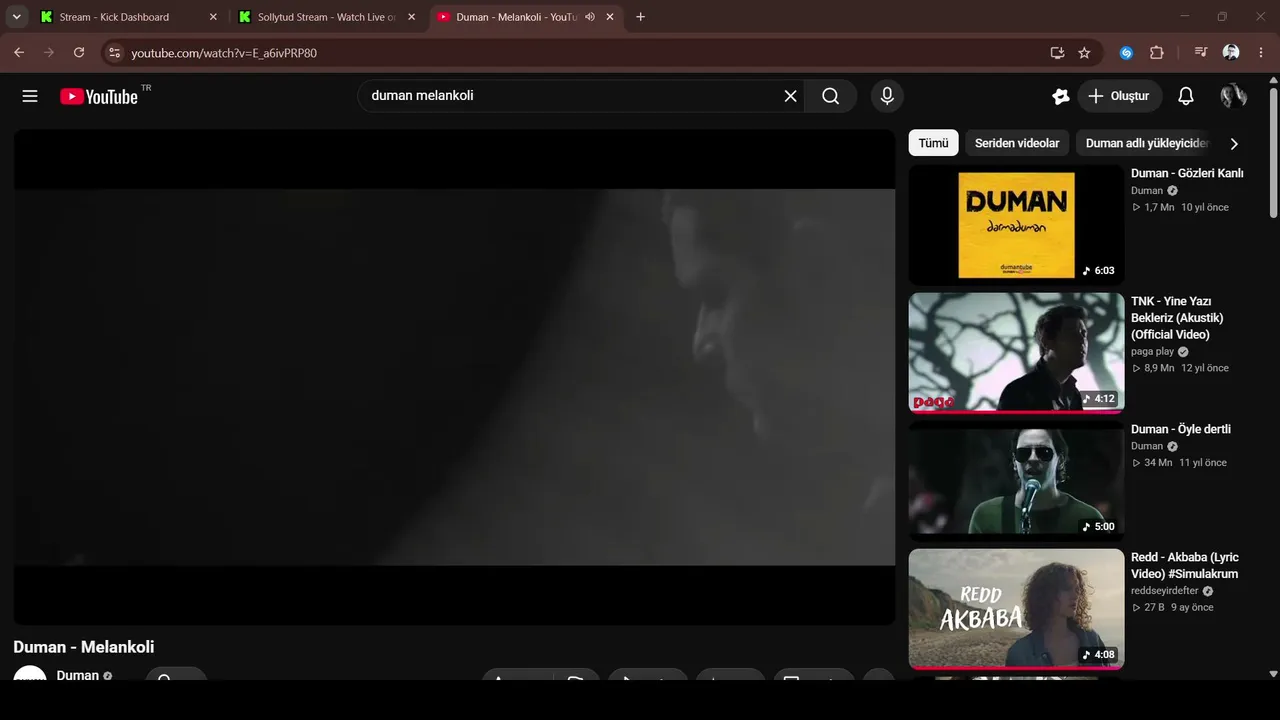Visit the paga play channel

click(x=1152, y=352)
